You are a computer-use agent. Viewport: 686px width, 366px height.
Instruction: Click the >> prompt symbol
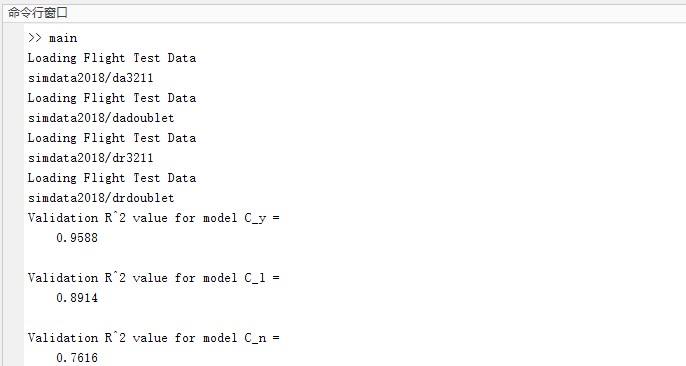(35, 38)
